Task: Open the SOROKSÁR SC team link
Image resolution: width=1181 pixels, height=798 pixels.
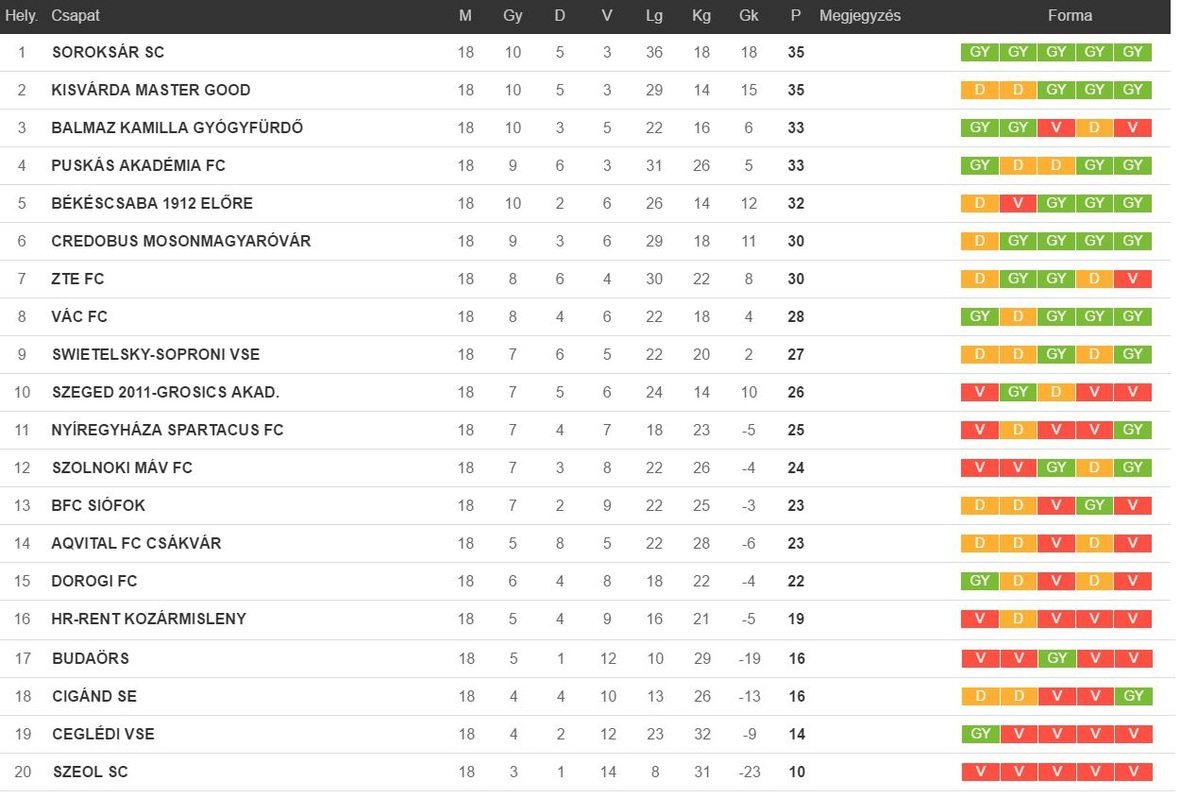Action: (x=108, y=52)
